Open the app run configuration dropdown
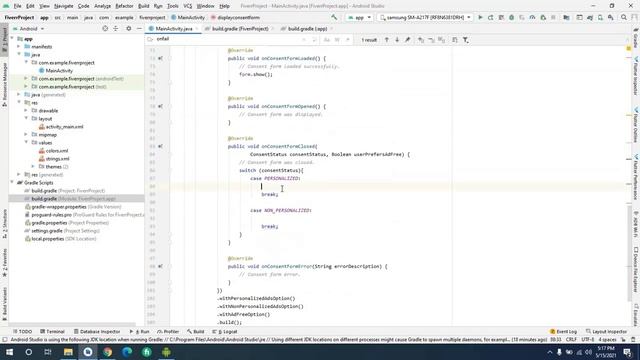Viewport: 640px width, 360px height. pos(359,18)
